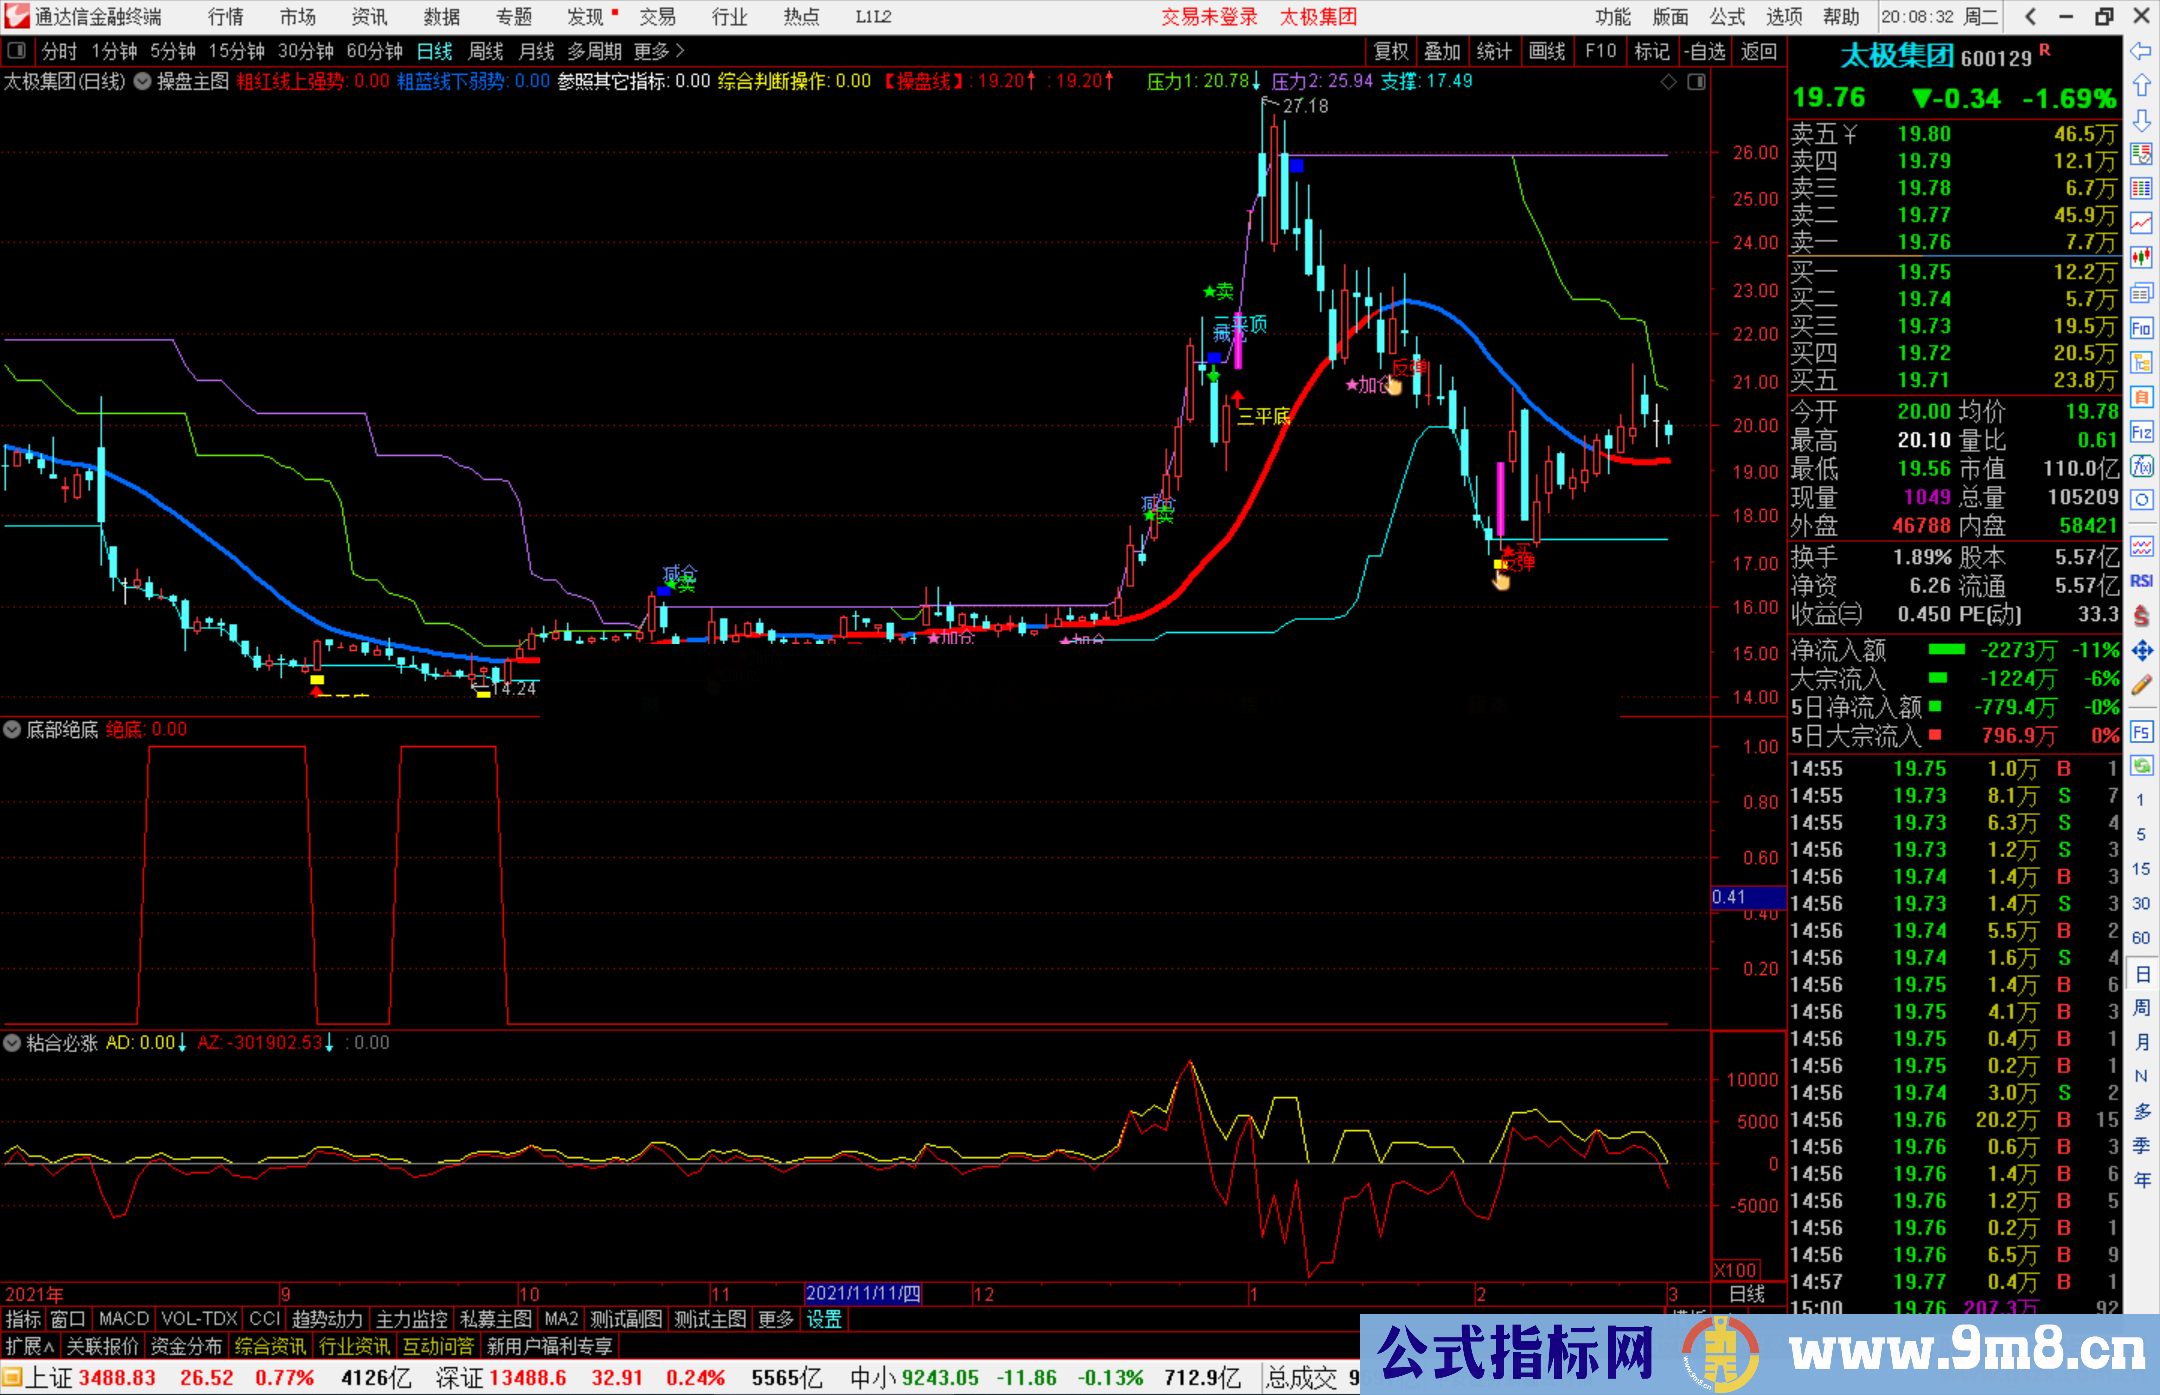Click the back arrow icon in right sidebar
This screenshot has height=1395, width=2160.
point(2141,51)
